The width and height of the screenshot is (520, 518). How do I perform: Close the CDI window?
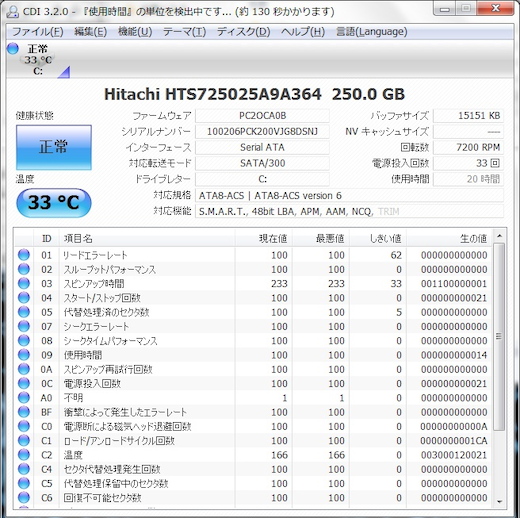coord(496,8)
